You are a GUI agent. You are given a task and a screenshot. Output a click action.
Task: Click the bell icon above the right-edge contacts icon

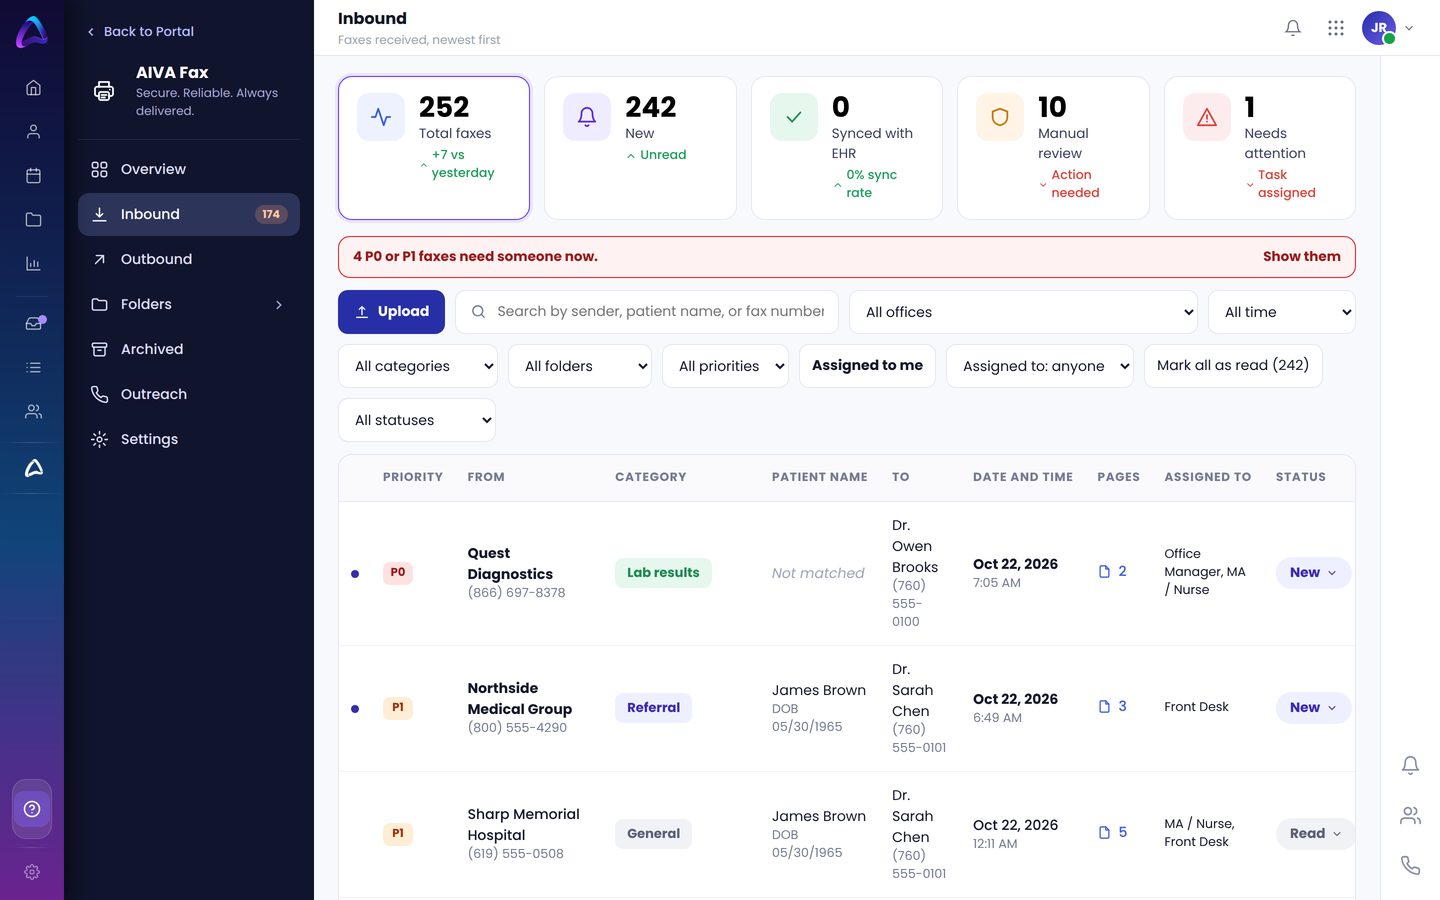(1410, 765)
